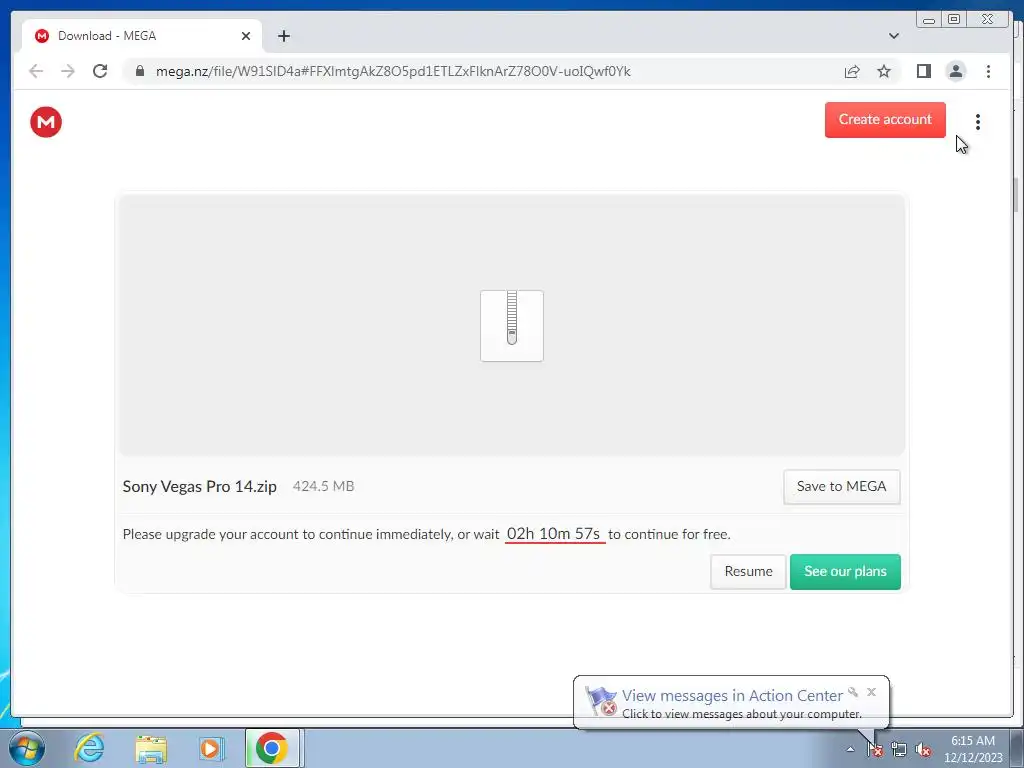Click the 02h 10m 57s wait timer
The image size is (1024, 768).
(554, 534)
